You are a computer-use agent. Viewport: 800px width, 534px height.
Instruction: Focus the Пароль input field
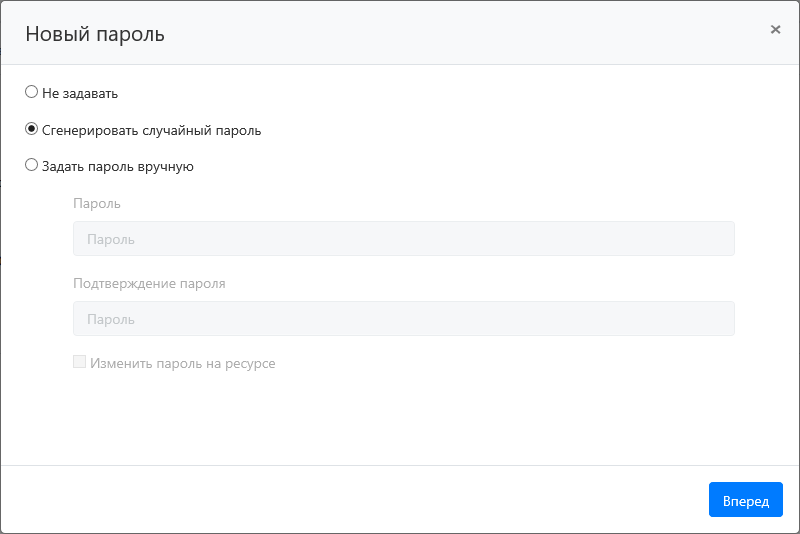pos(403,239)
